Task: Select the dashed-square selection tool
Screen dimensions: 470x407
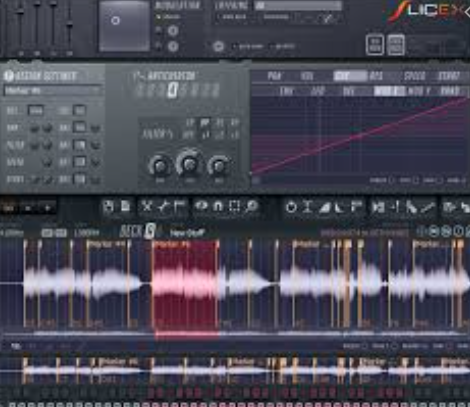Action: [x=234, y=207]
